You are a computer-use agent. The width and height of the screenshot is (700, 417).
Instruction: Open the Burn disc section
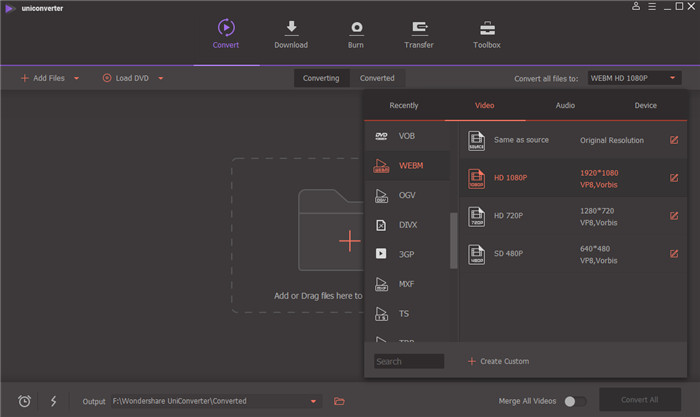click(x=356, y=28)
